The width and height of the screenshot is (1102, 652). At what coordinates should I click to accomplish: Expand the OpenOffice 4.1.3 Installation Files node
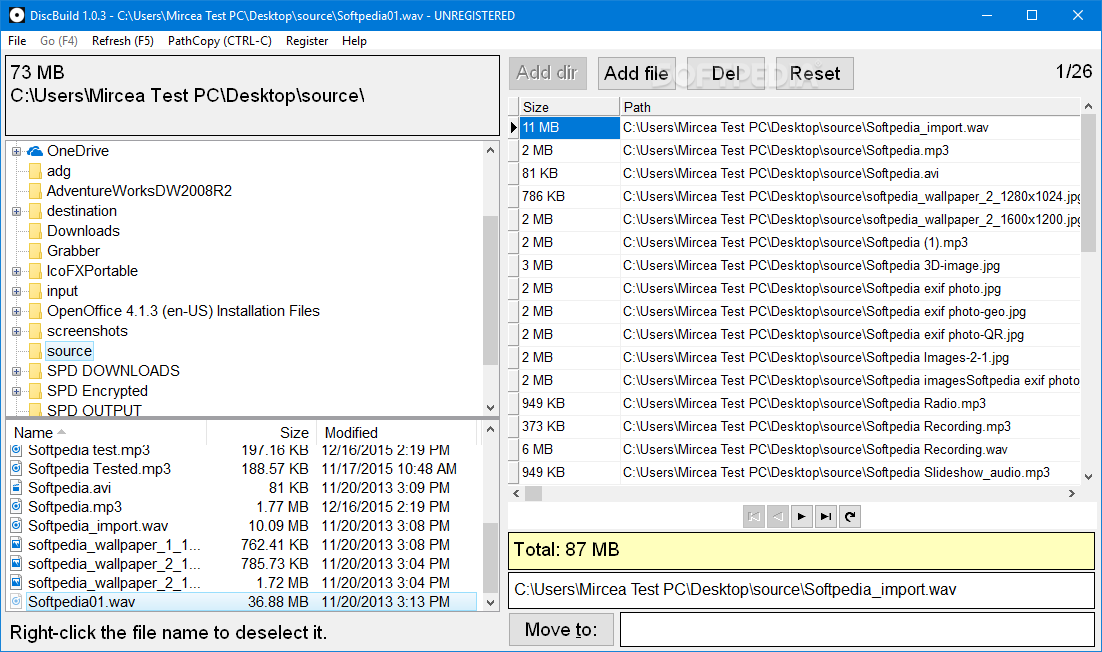tap(16, 311)
